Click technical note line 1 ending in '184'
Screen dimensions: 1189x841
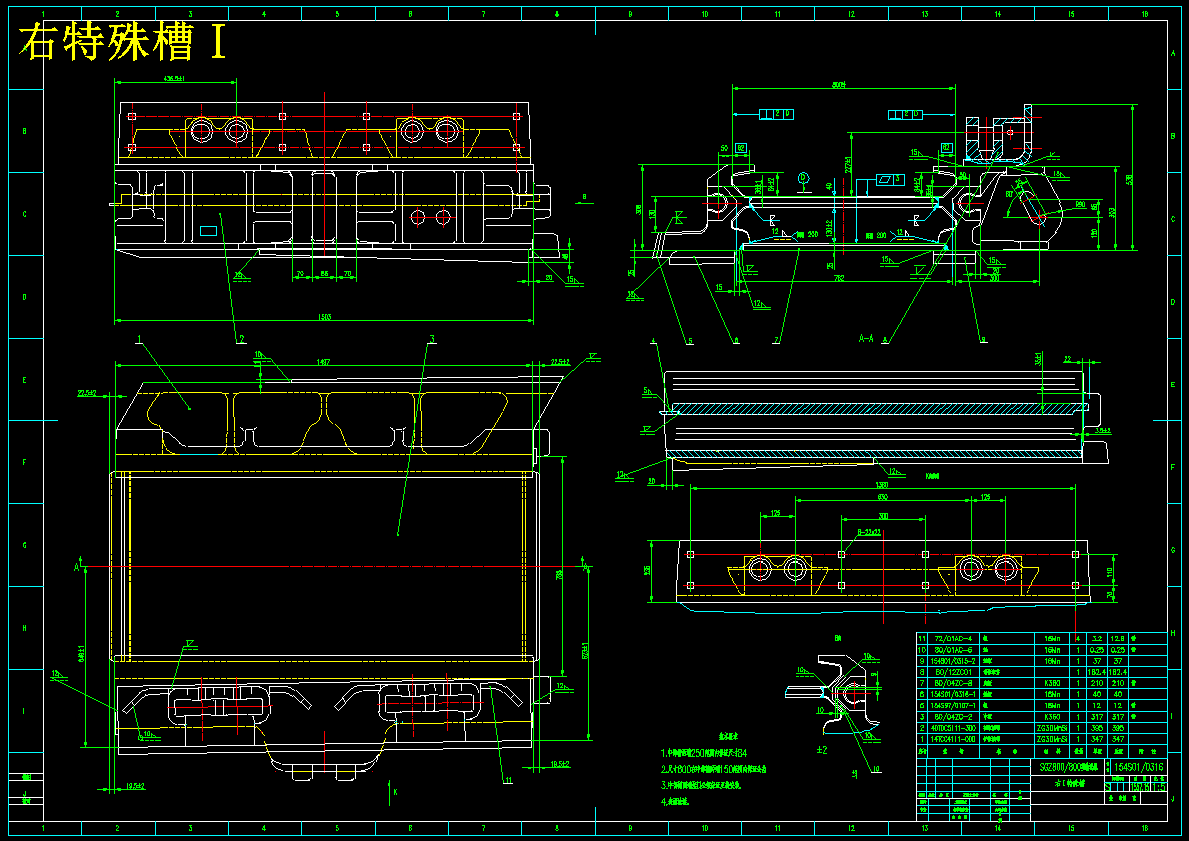704,754
